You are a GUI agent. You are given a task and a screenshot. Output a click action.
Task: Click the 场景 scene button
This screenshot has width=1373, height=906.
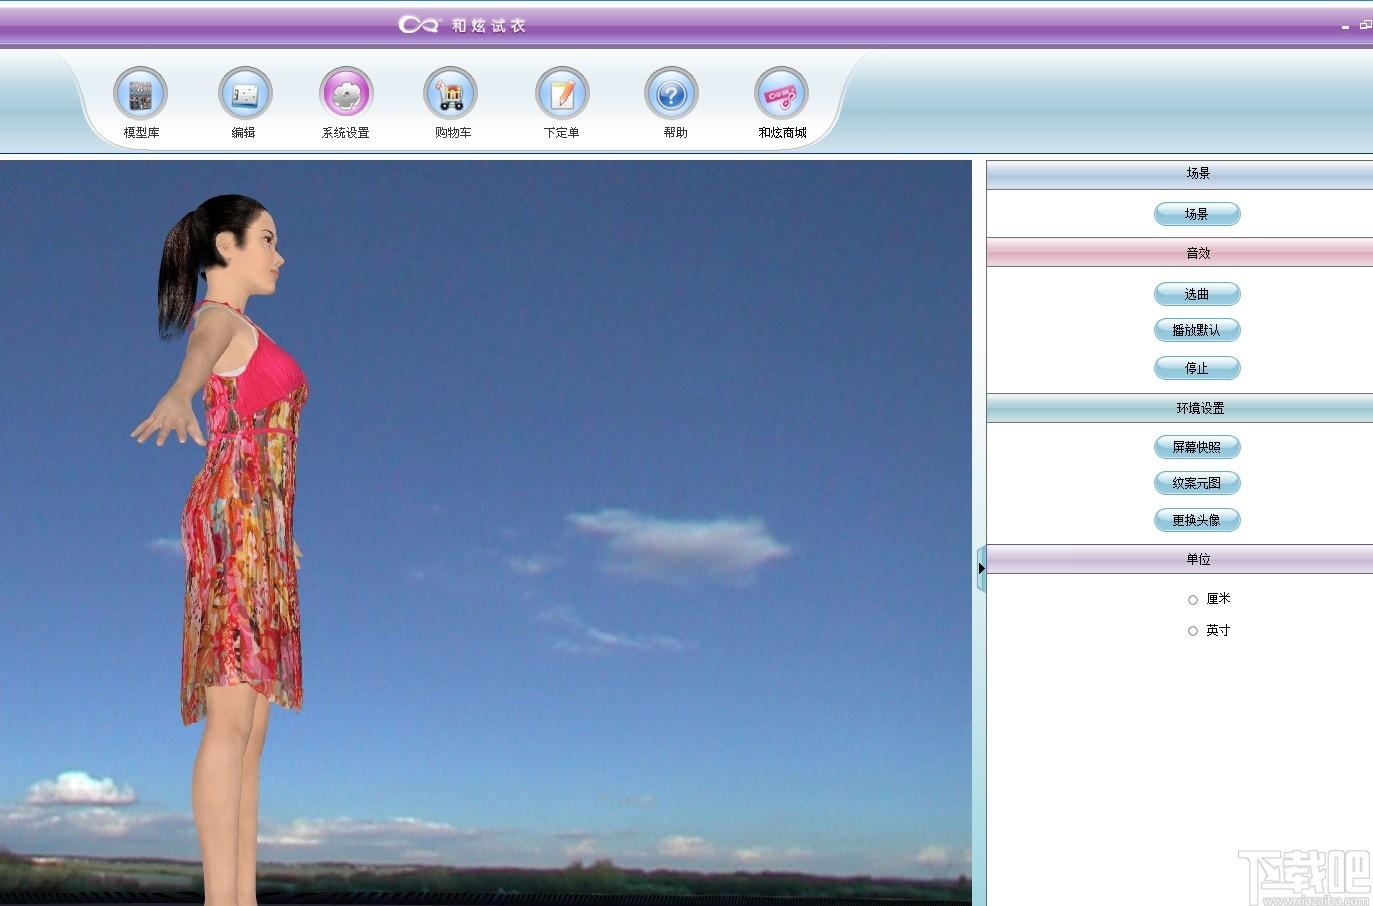coord(1197,214)
